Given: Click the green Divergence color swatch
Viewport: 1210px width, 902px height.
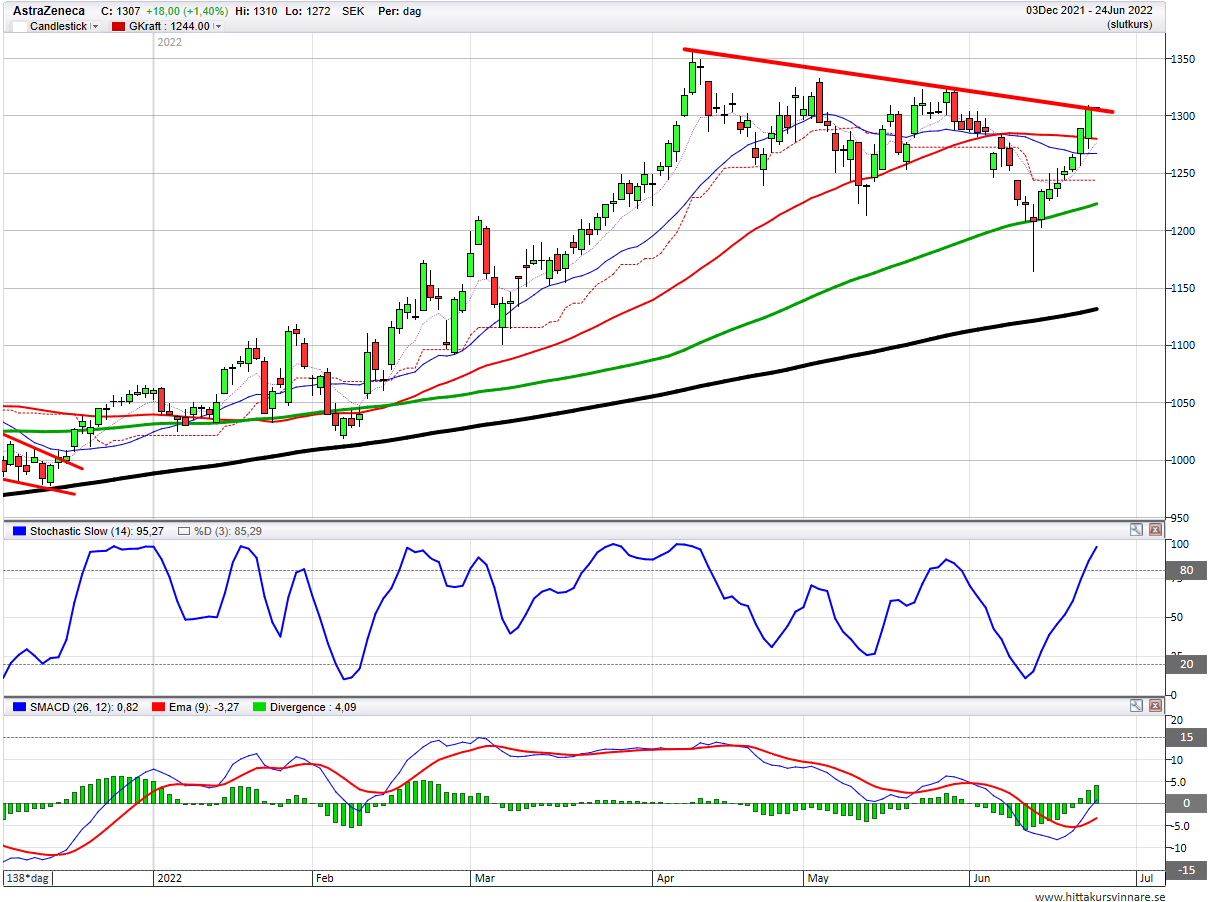Looking at the screenshot, I should [x=259, y=707].
